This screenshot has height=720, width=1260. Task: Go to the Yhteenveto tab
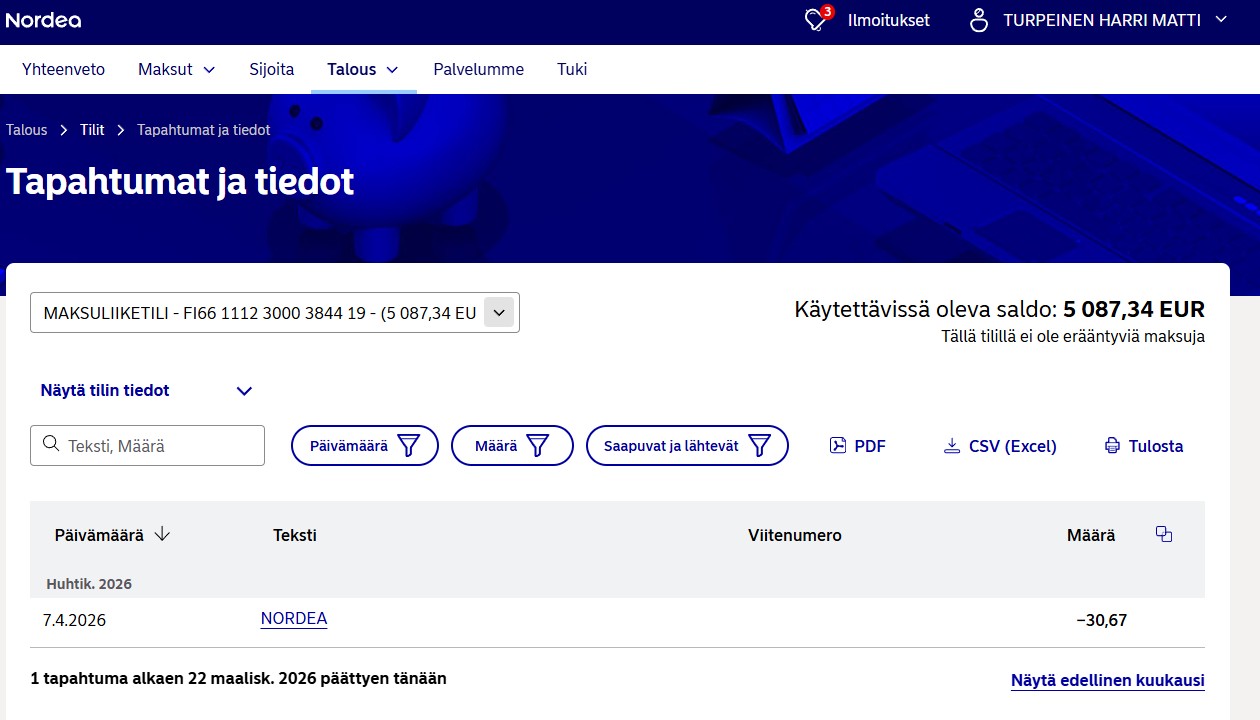click(x=64, y=69)
